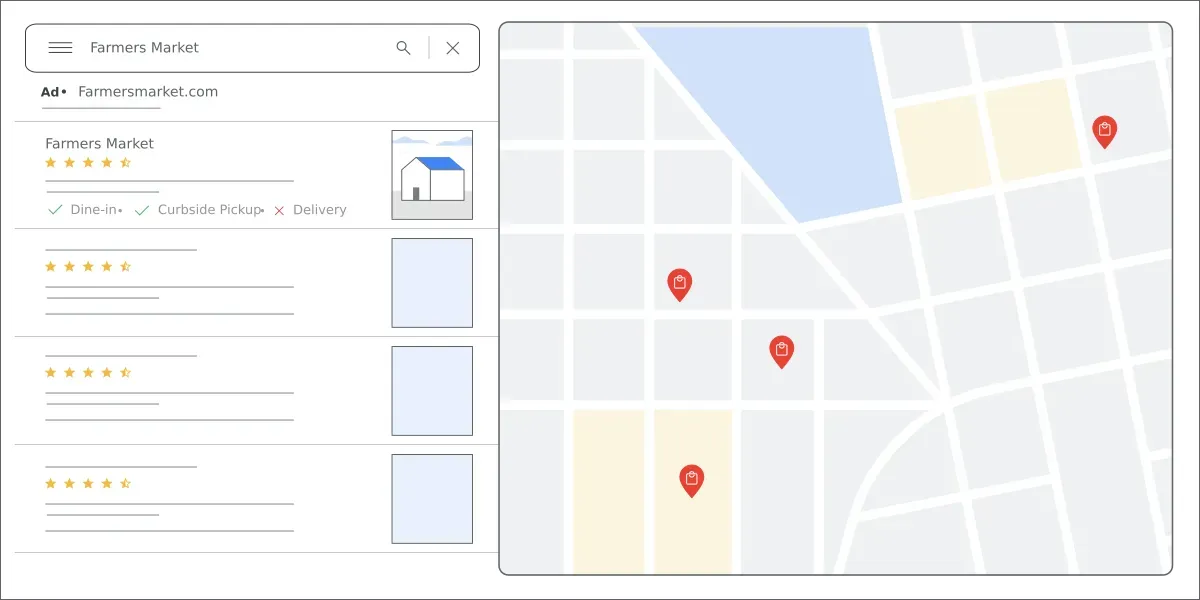
Task: Click the star rating of the last listing
Action: [89, 483]
